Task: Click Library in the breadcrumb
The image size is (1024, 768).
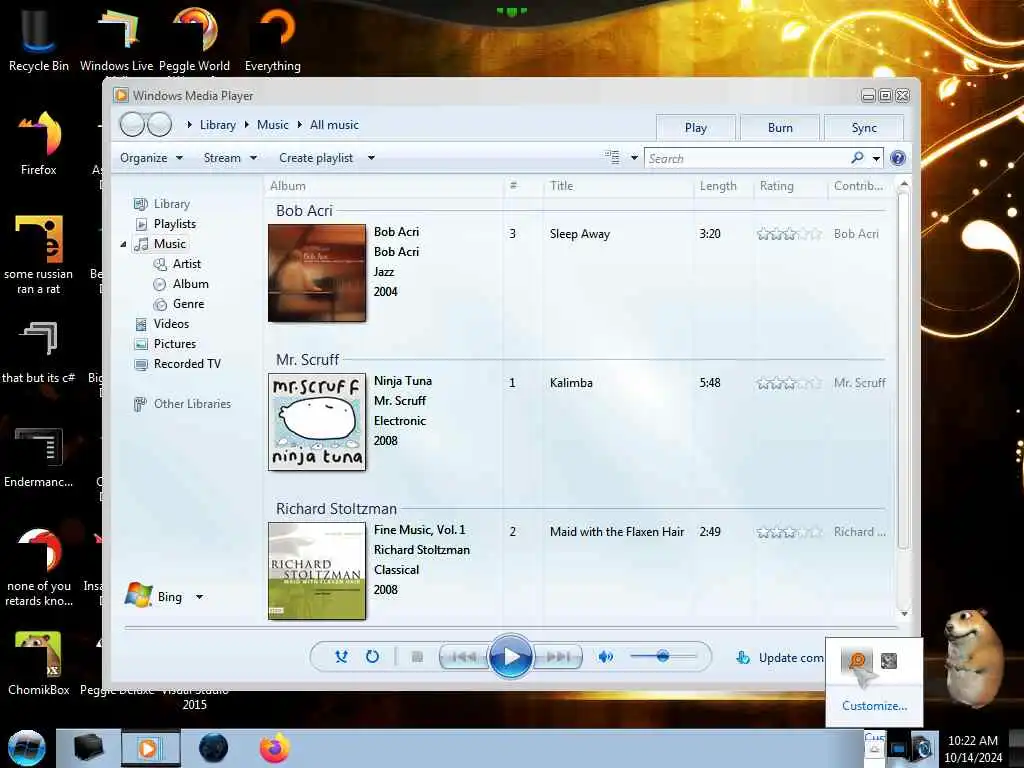Action: [x=217, y=125]
